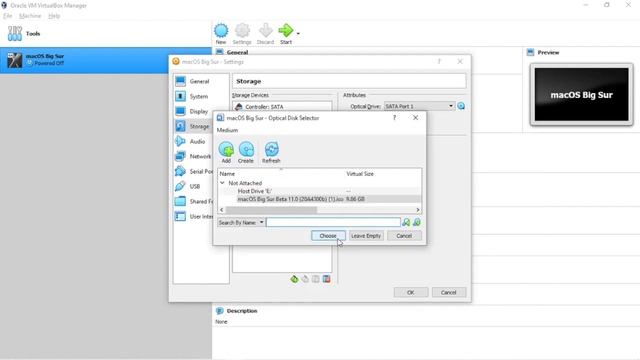Click the find previous match search icon
640x360 pixels.
point(406,222)
